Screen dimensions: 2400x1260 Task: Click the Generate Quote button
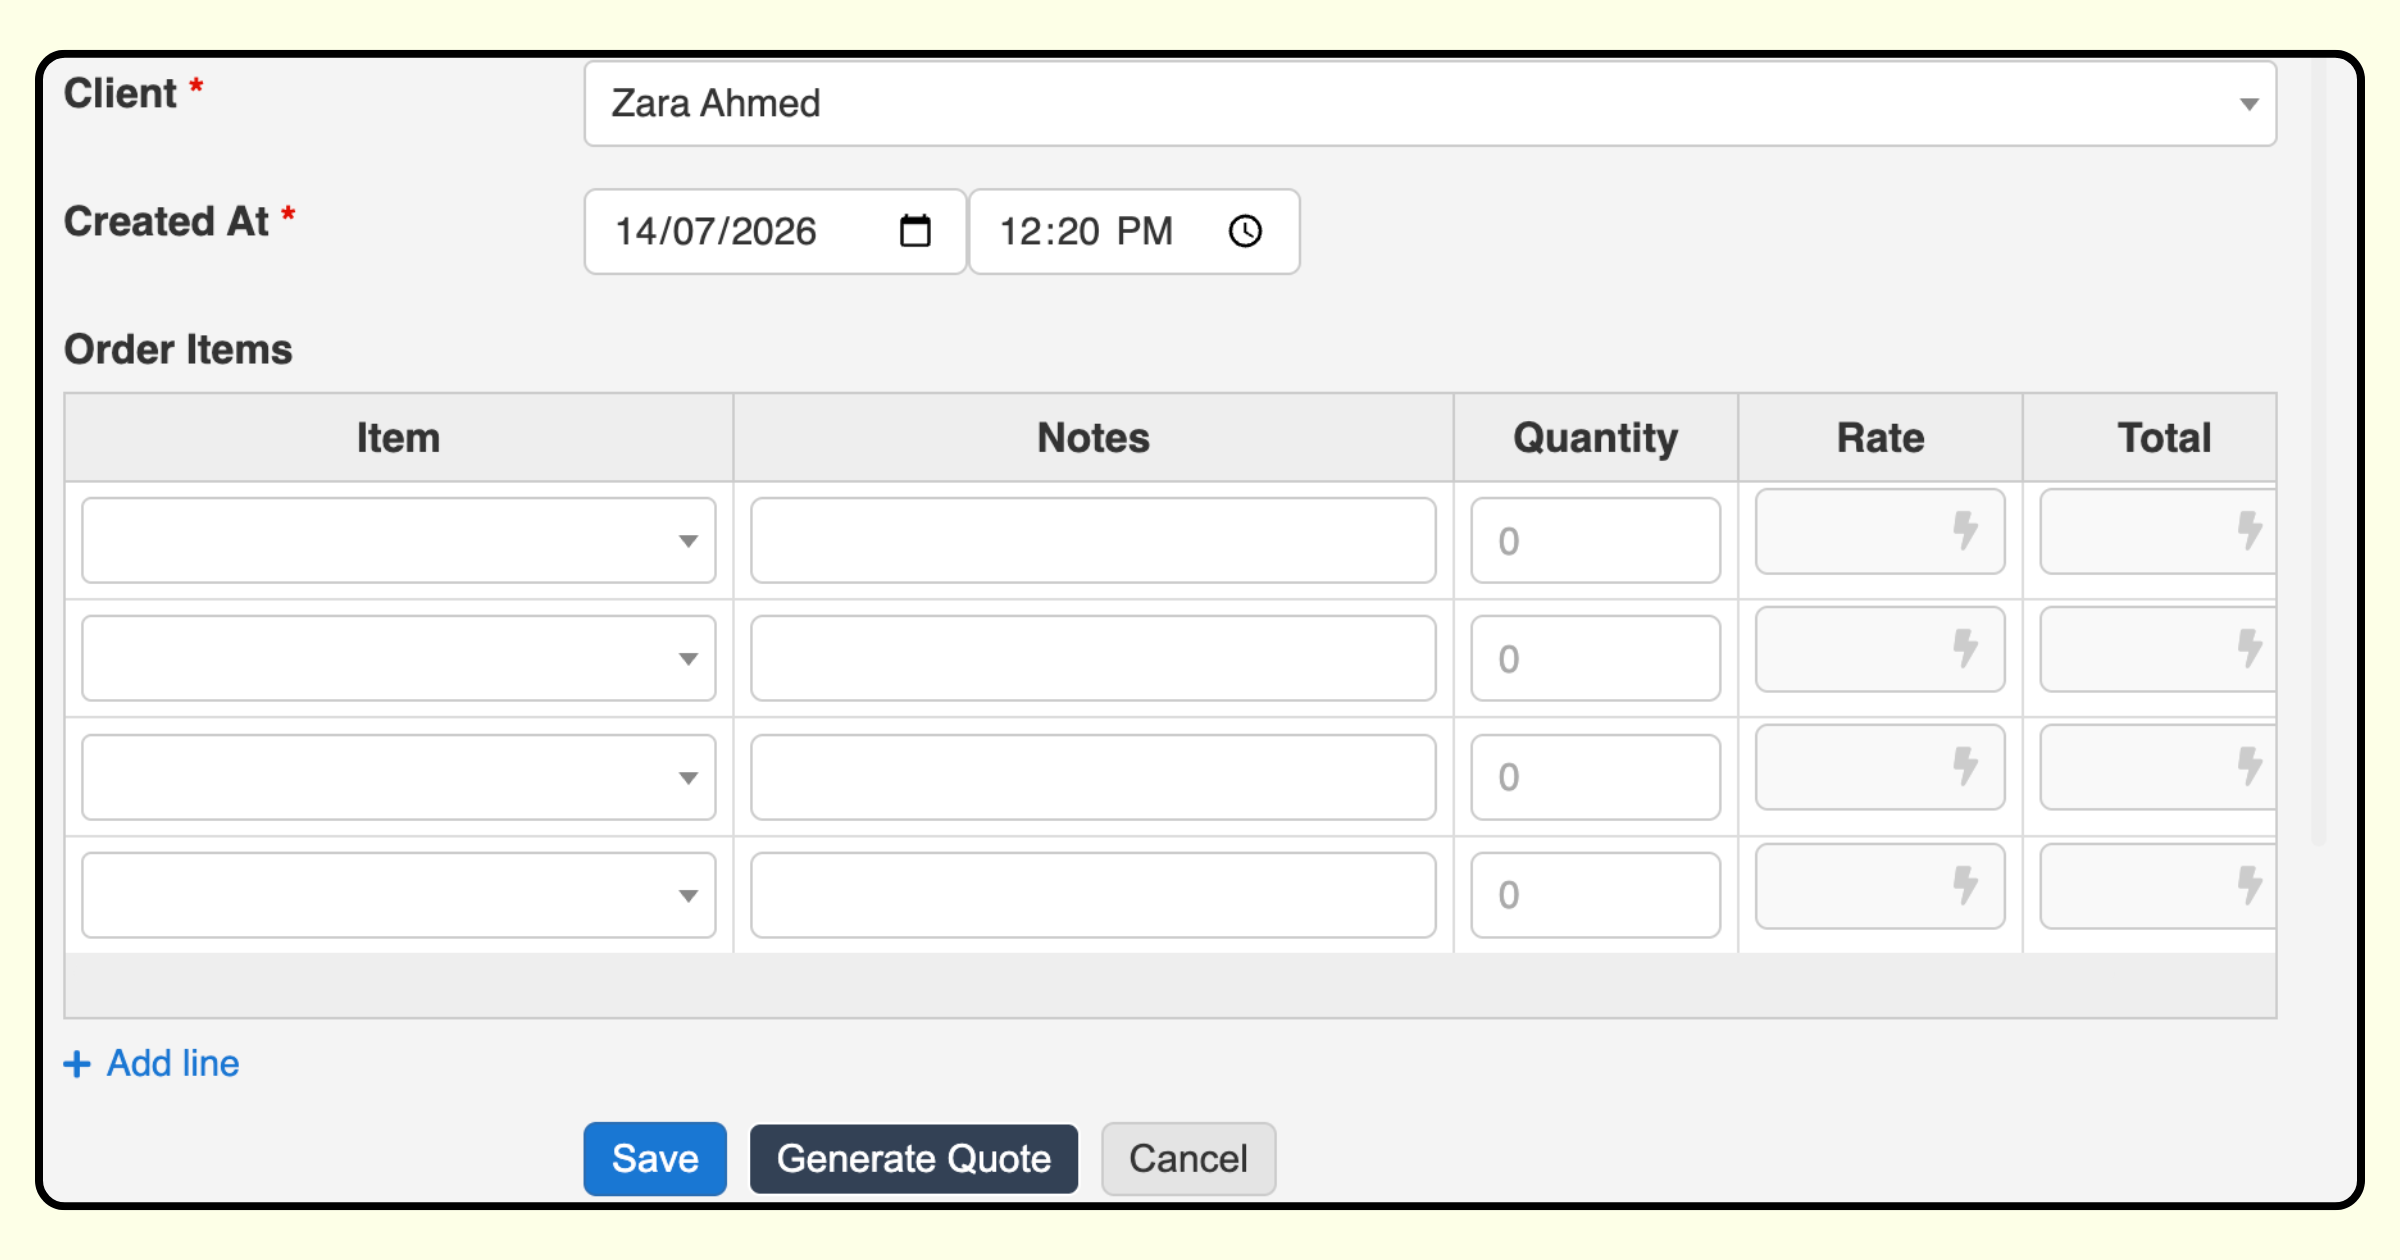point(914,1159)
